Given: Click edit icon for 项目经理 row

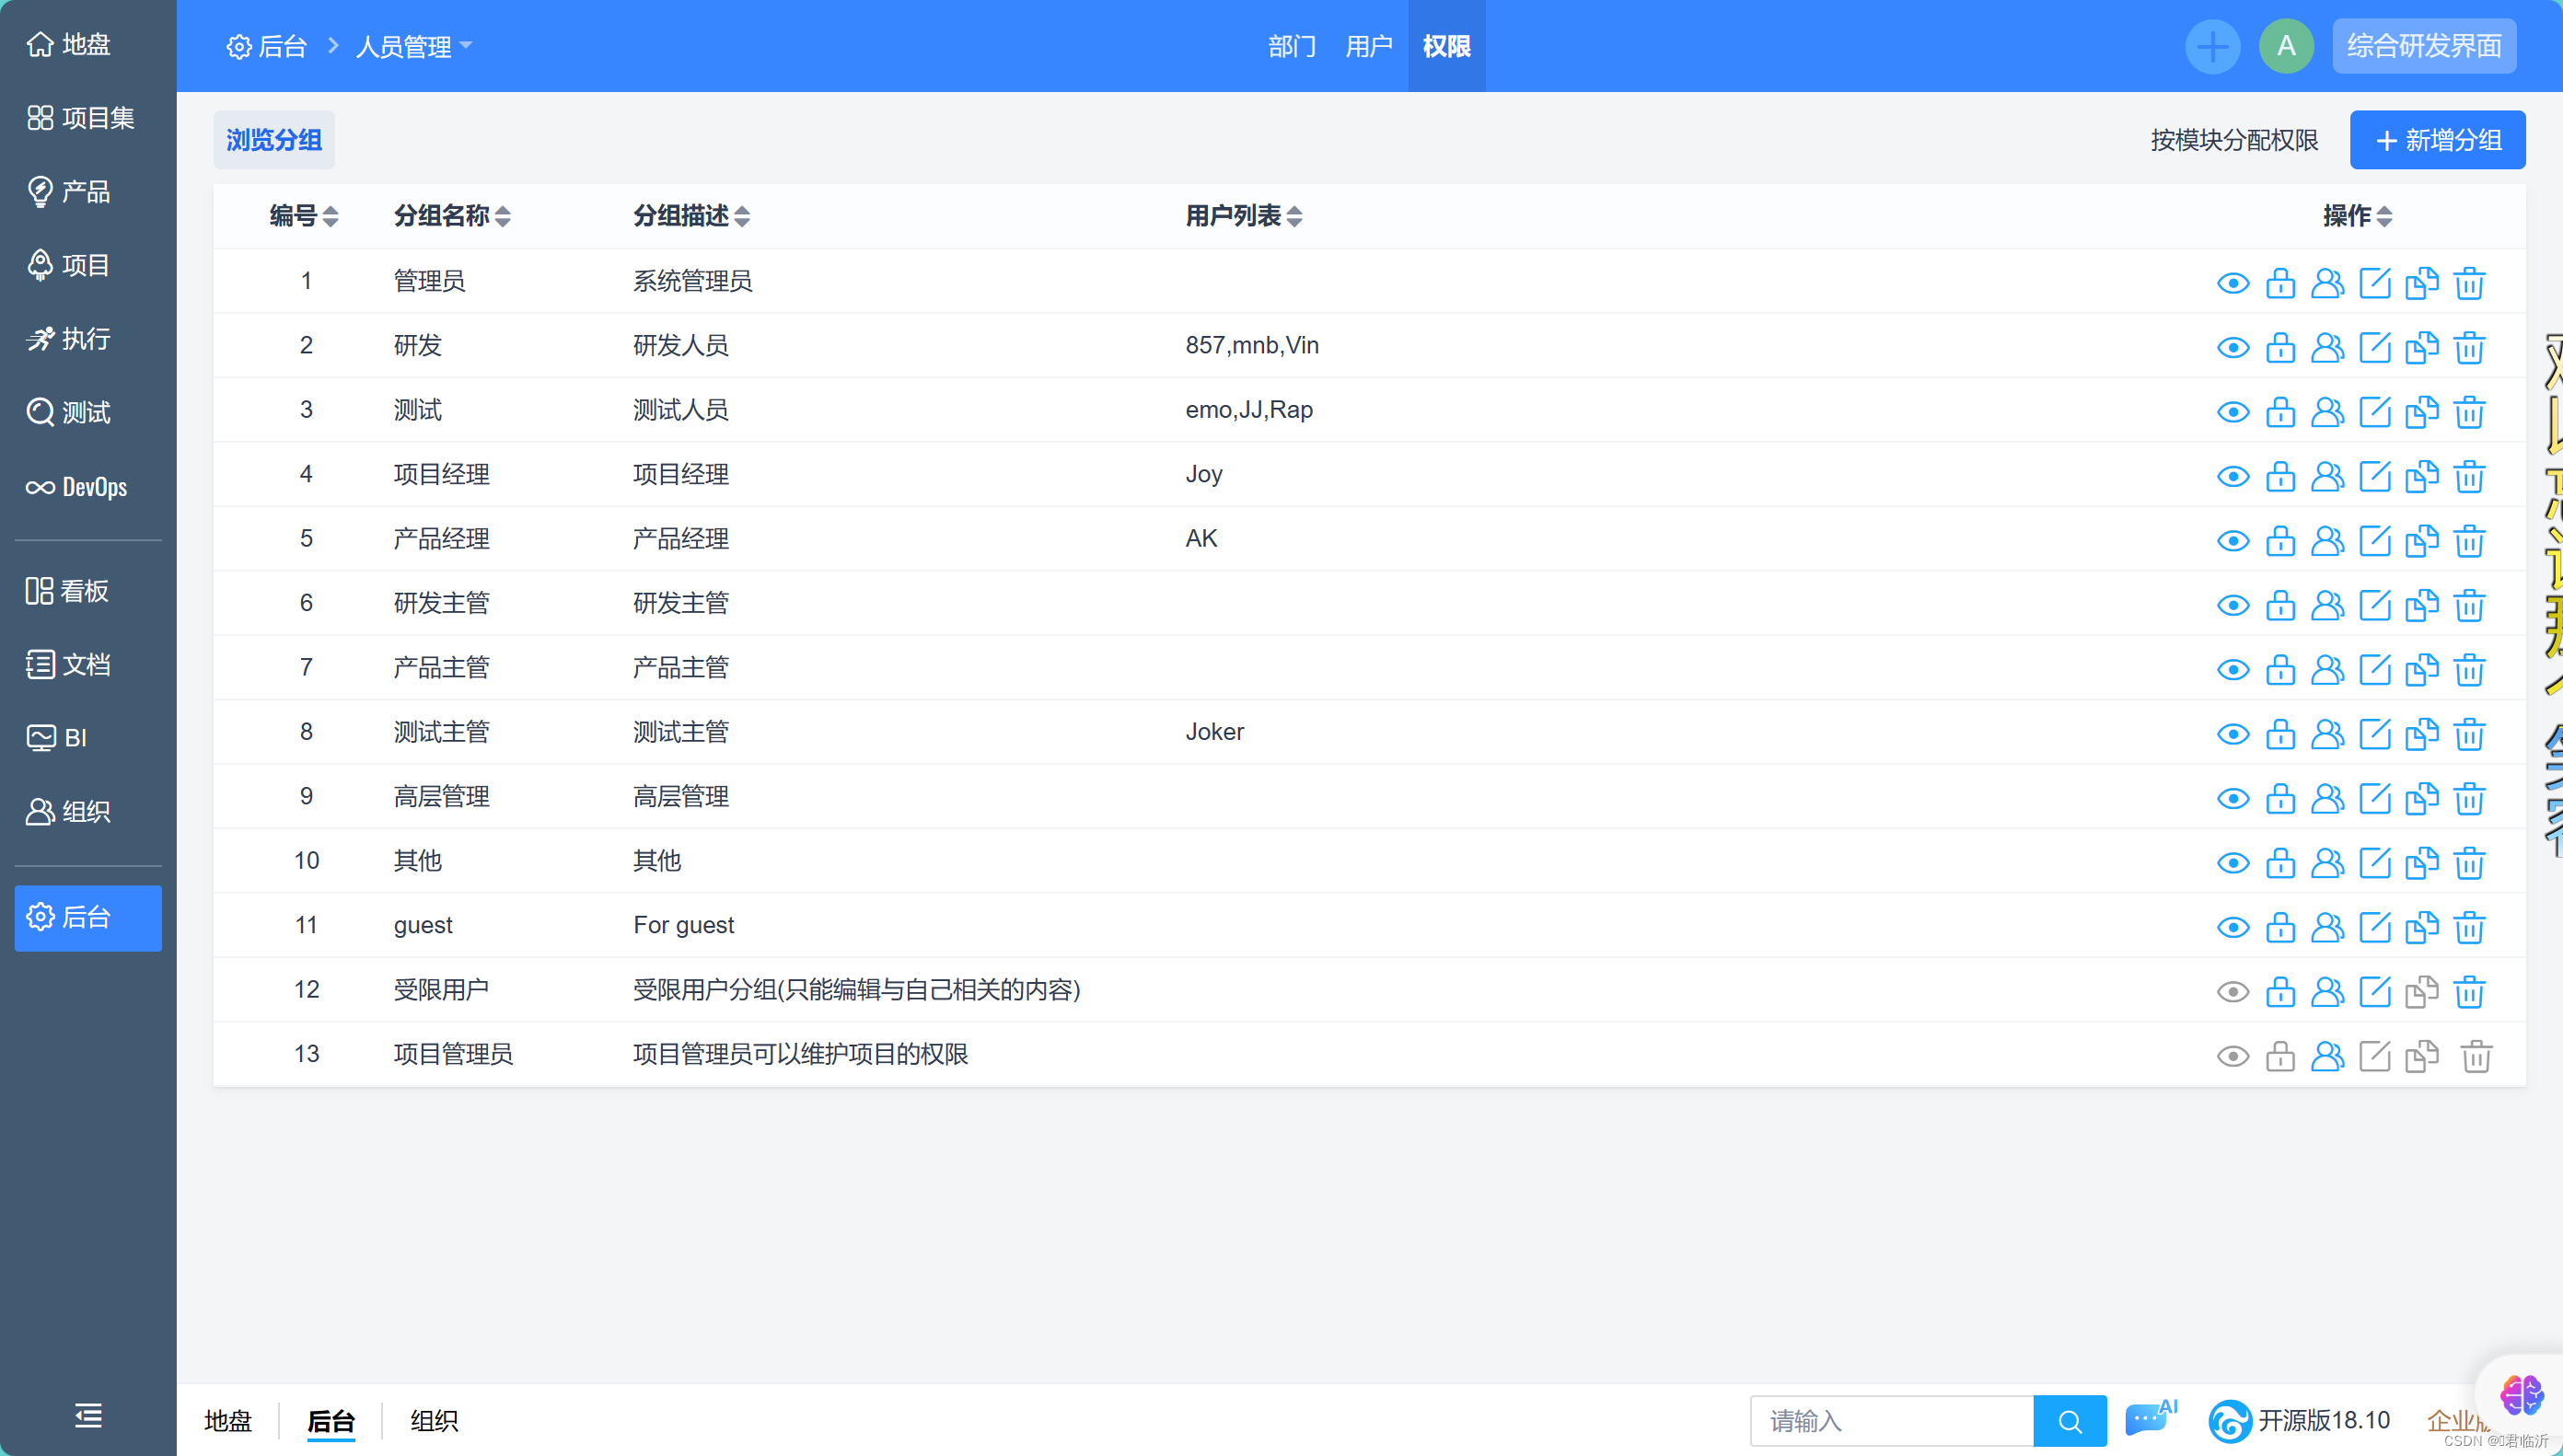Looking at the screenshot, I should click(2374, 474).
